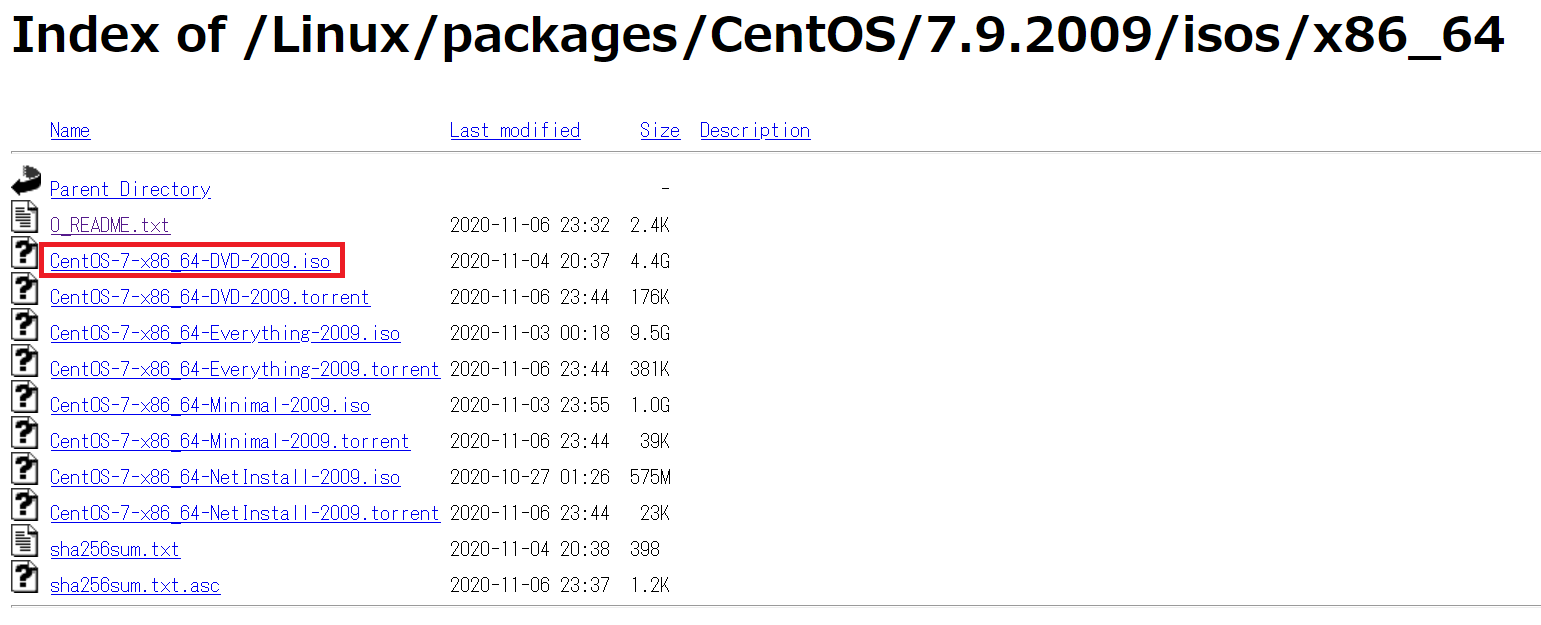
Task: Open the 0_README.txt file
Action: [109, 225]
